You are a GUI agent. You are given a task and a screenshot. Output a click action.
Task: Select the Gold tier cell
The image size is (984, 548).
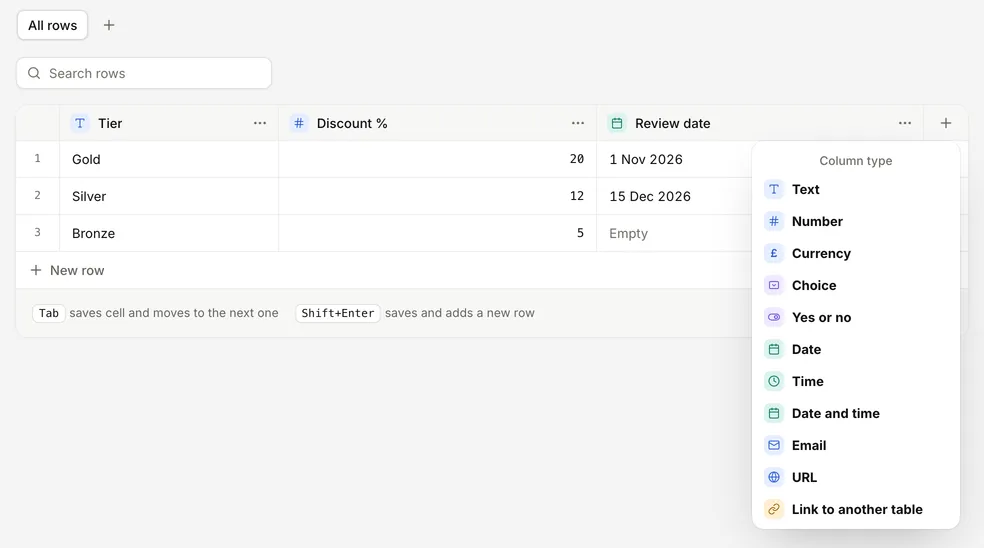(169, 159)
